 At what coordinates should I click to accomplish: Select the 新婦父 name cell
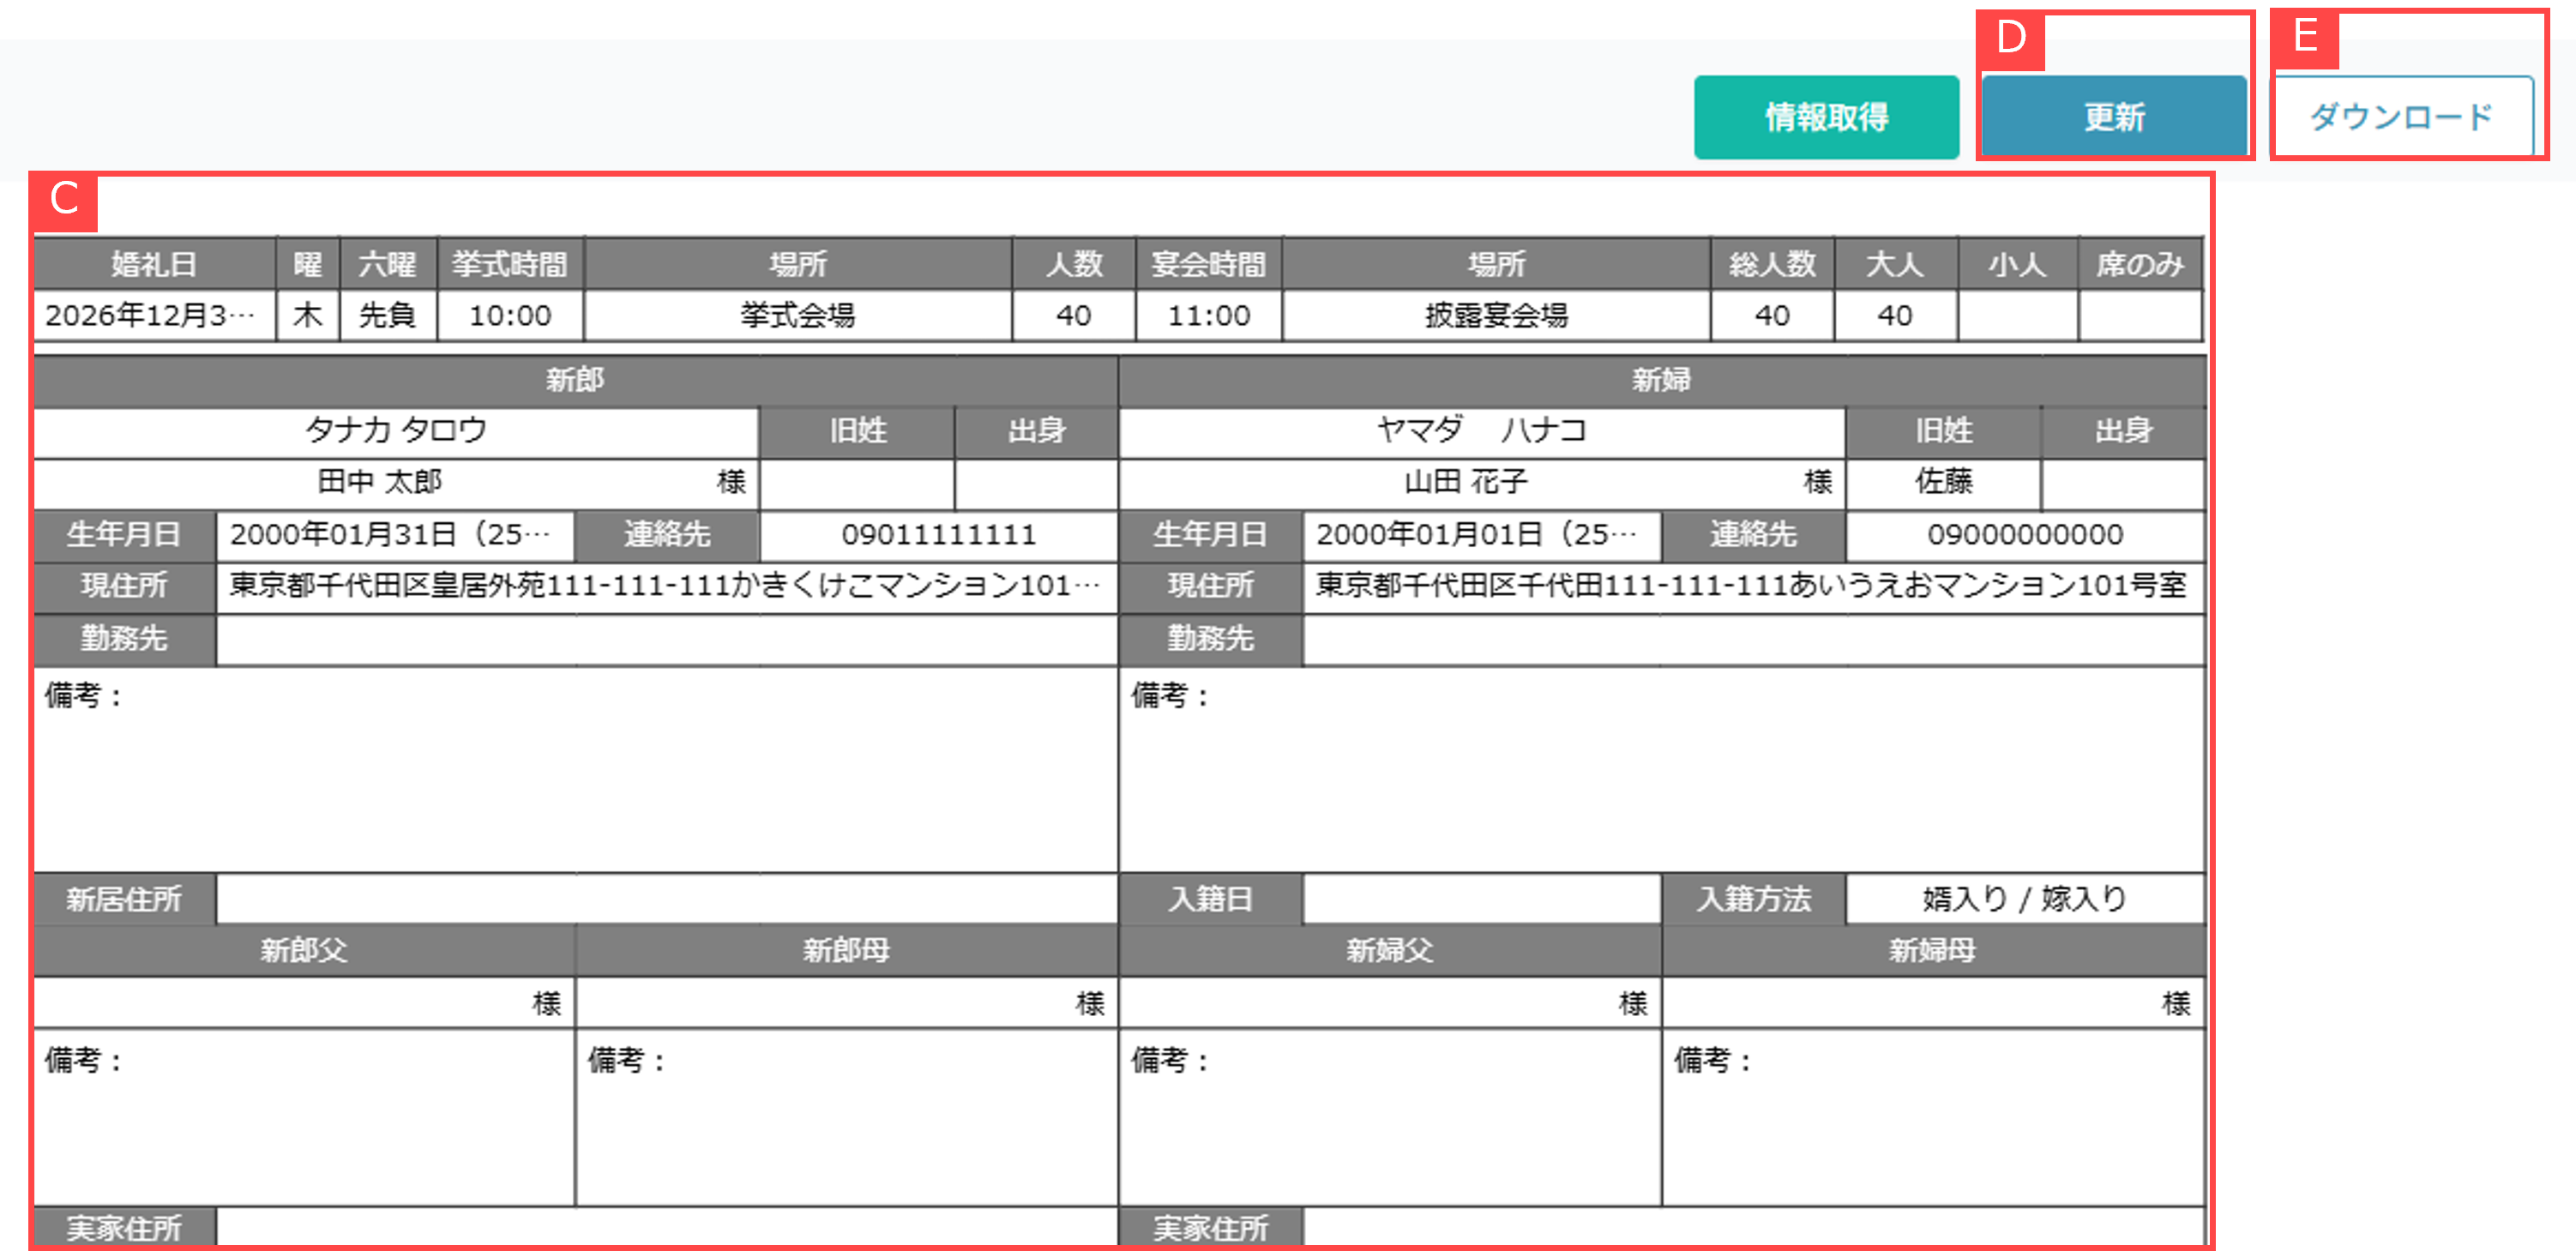point(1390,1003)
